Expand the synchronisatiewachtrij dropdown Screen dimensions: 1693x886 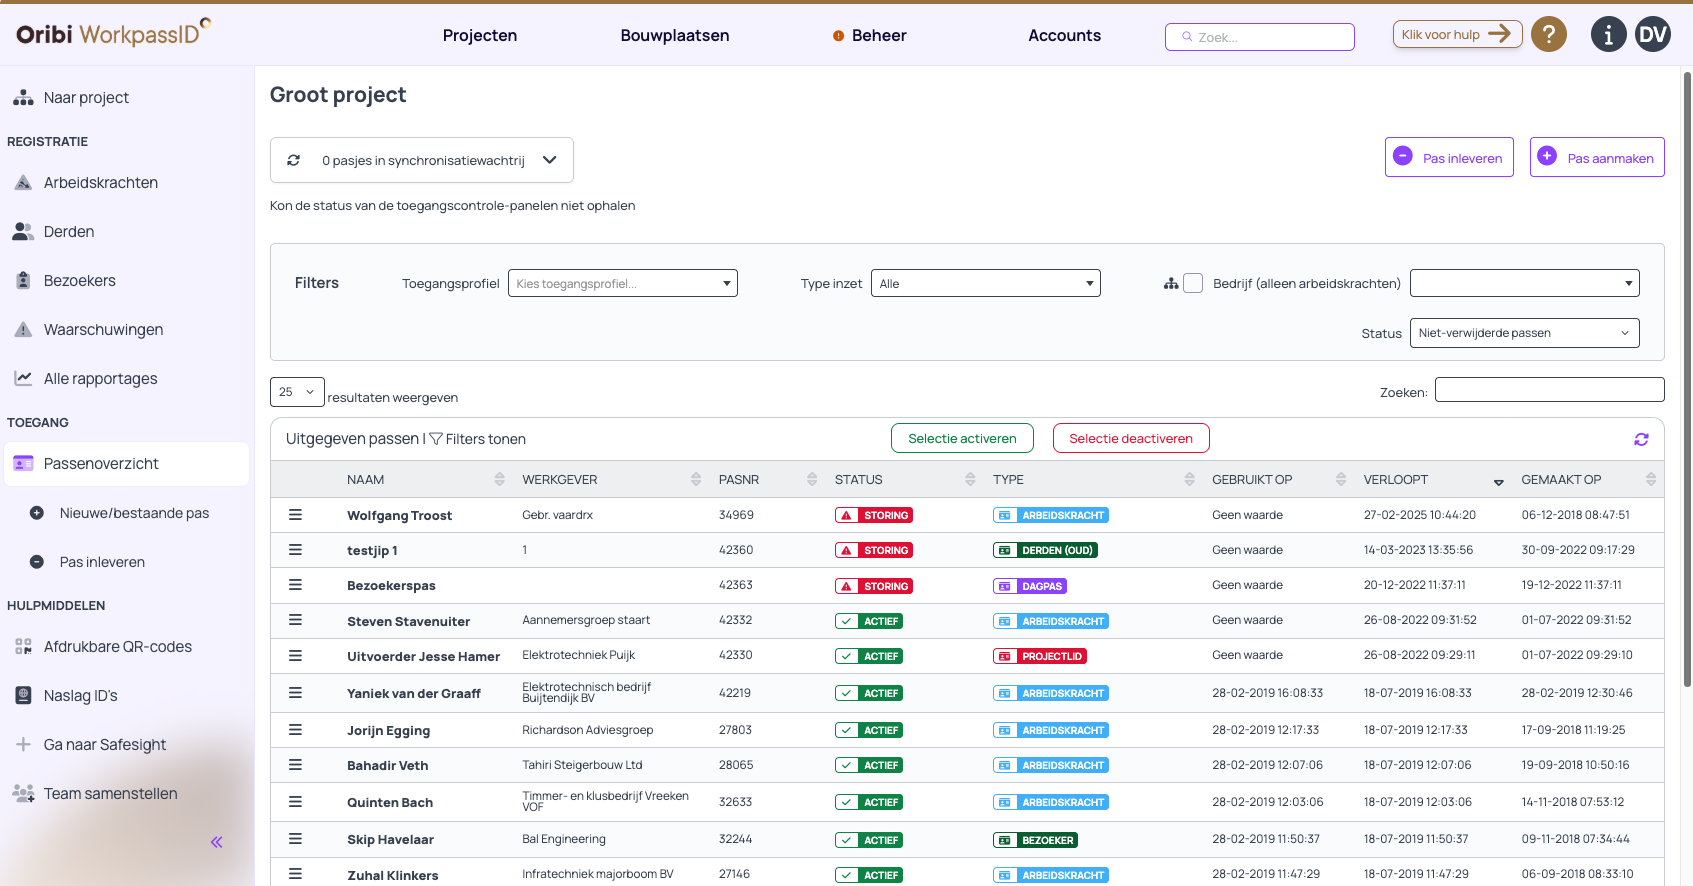pyautogui.click(x=549, y=160)
